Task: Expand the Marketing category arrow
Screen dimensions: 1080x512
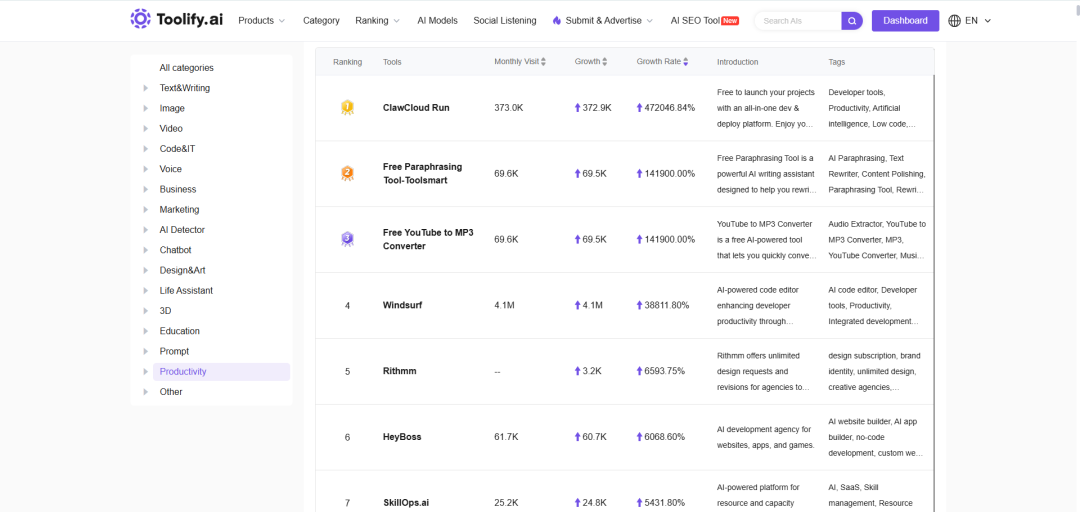Action: click(145, 209)
